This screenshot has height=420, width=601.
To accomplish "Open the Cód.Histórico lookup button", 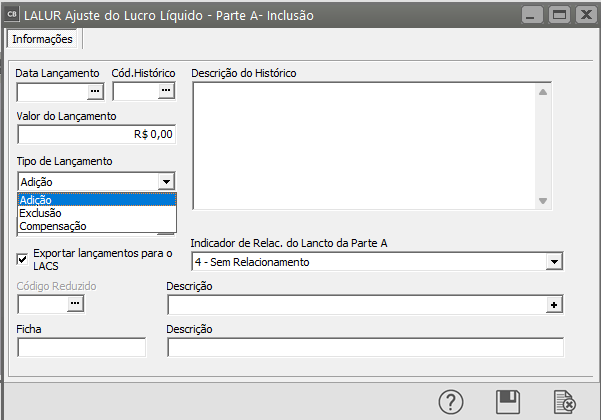I will [166, 92].
